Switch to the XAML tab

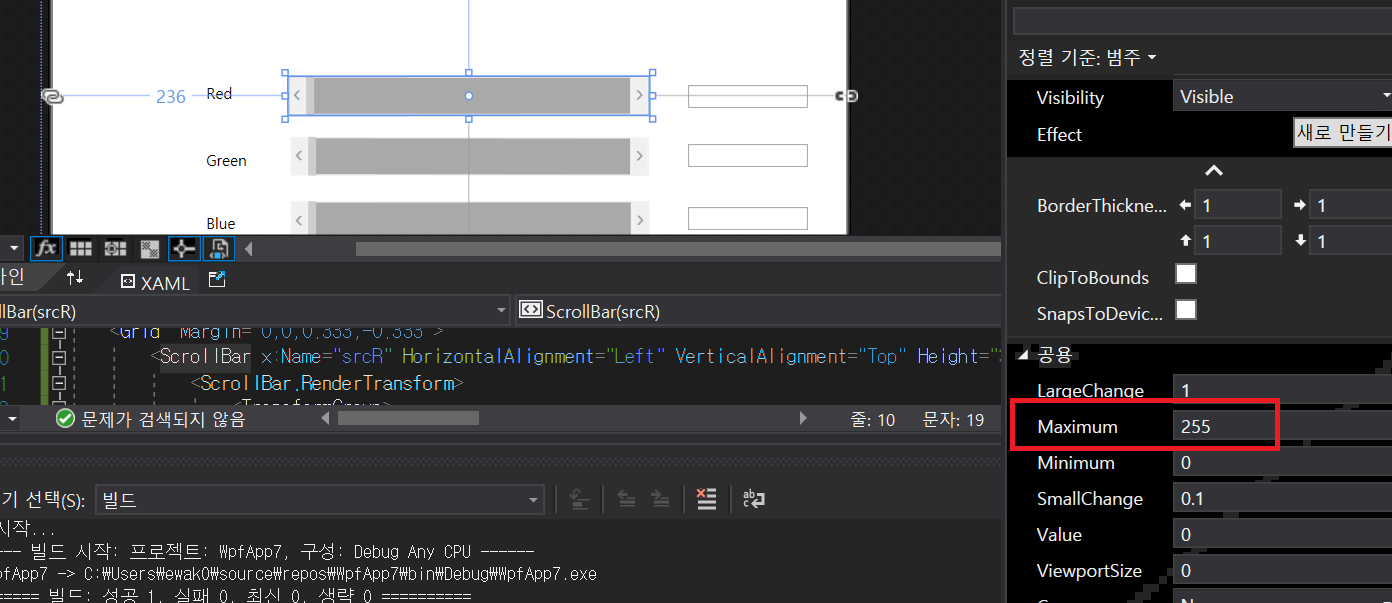pyautogui.click(x=155, y=282)
